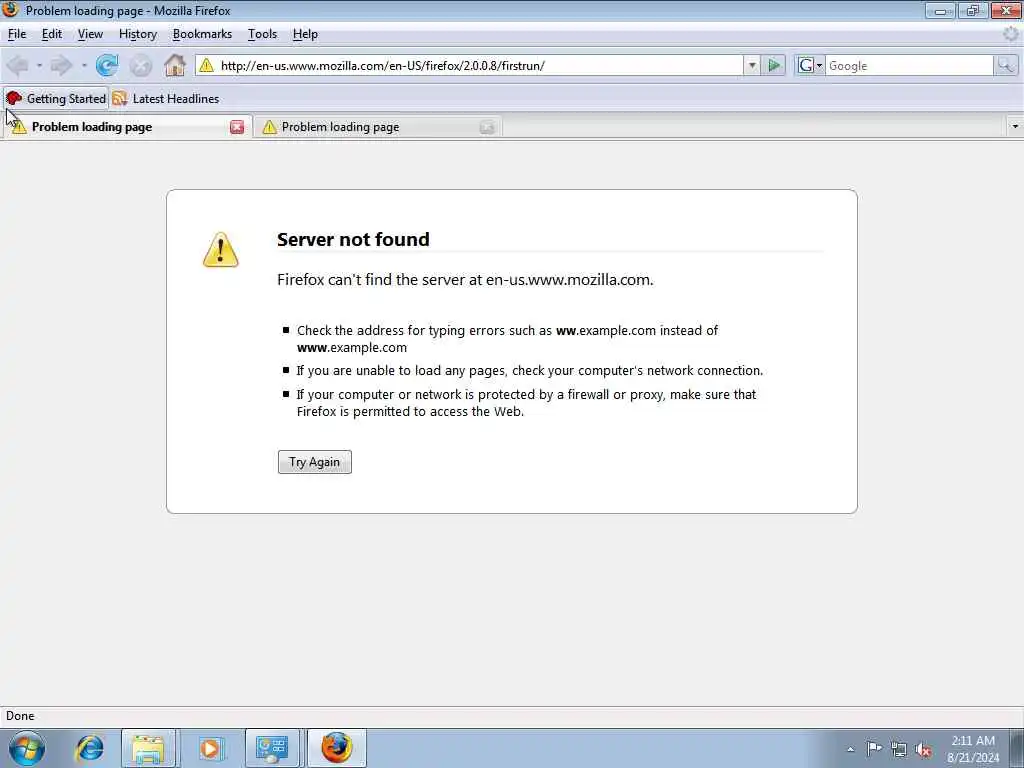Open Windows Explorer folder taskbar icon

tap(148, 748)
